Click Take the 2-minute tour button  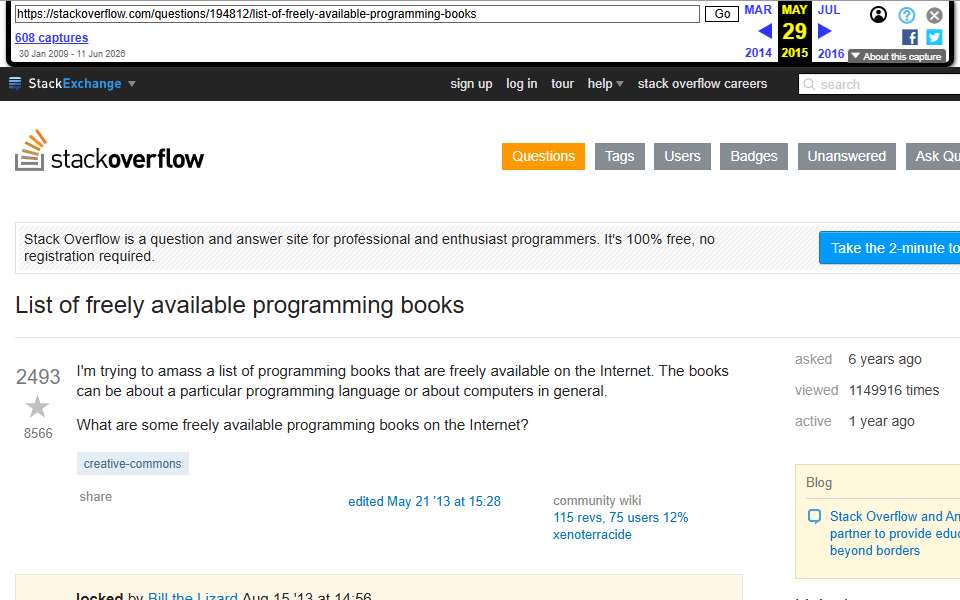[x=890, y=248]
